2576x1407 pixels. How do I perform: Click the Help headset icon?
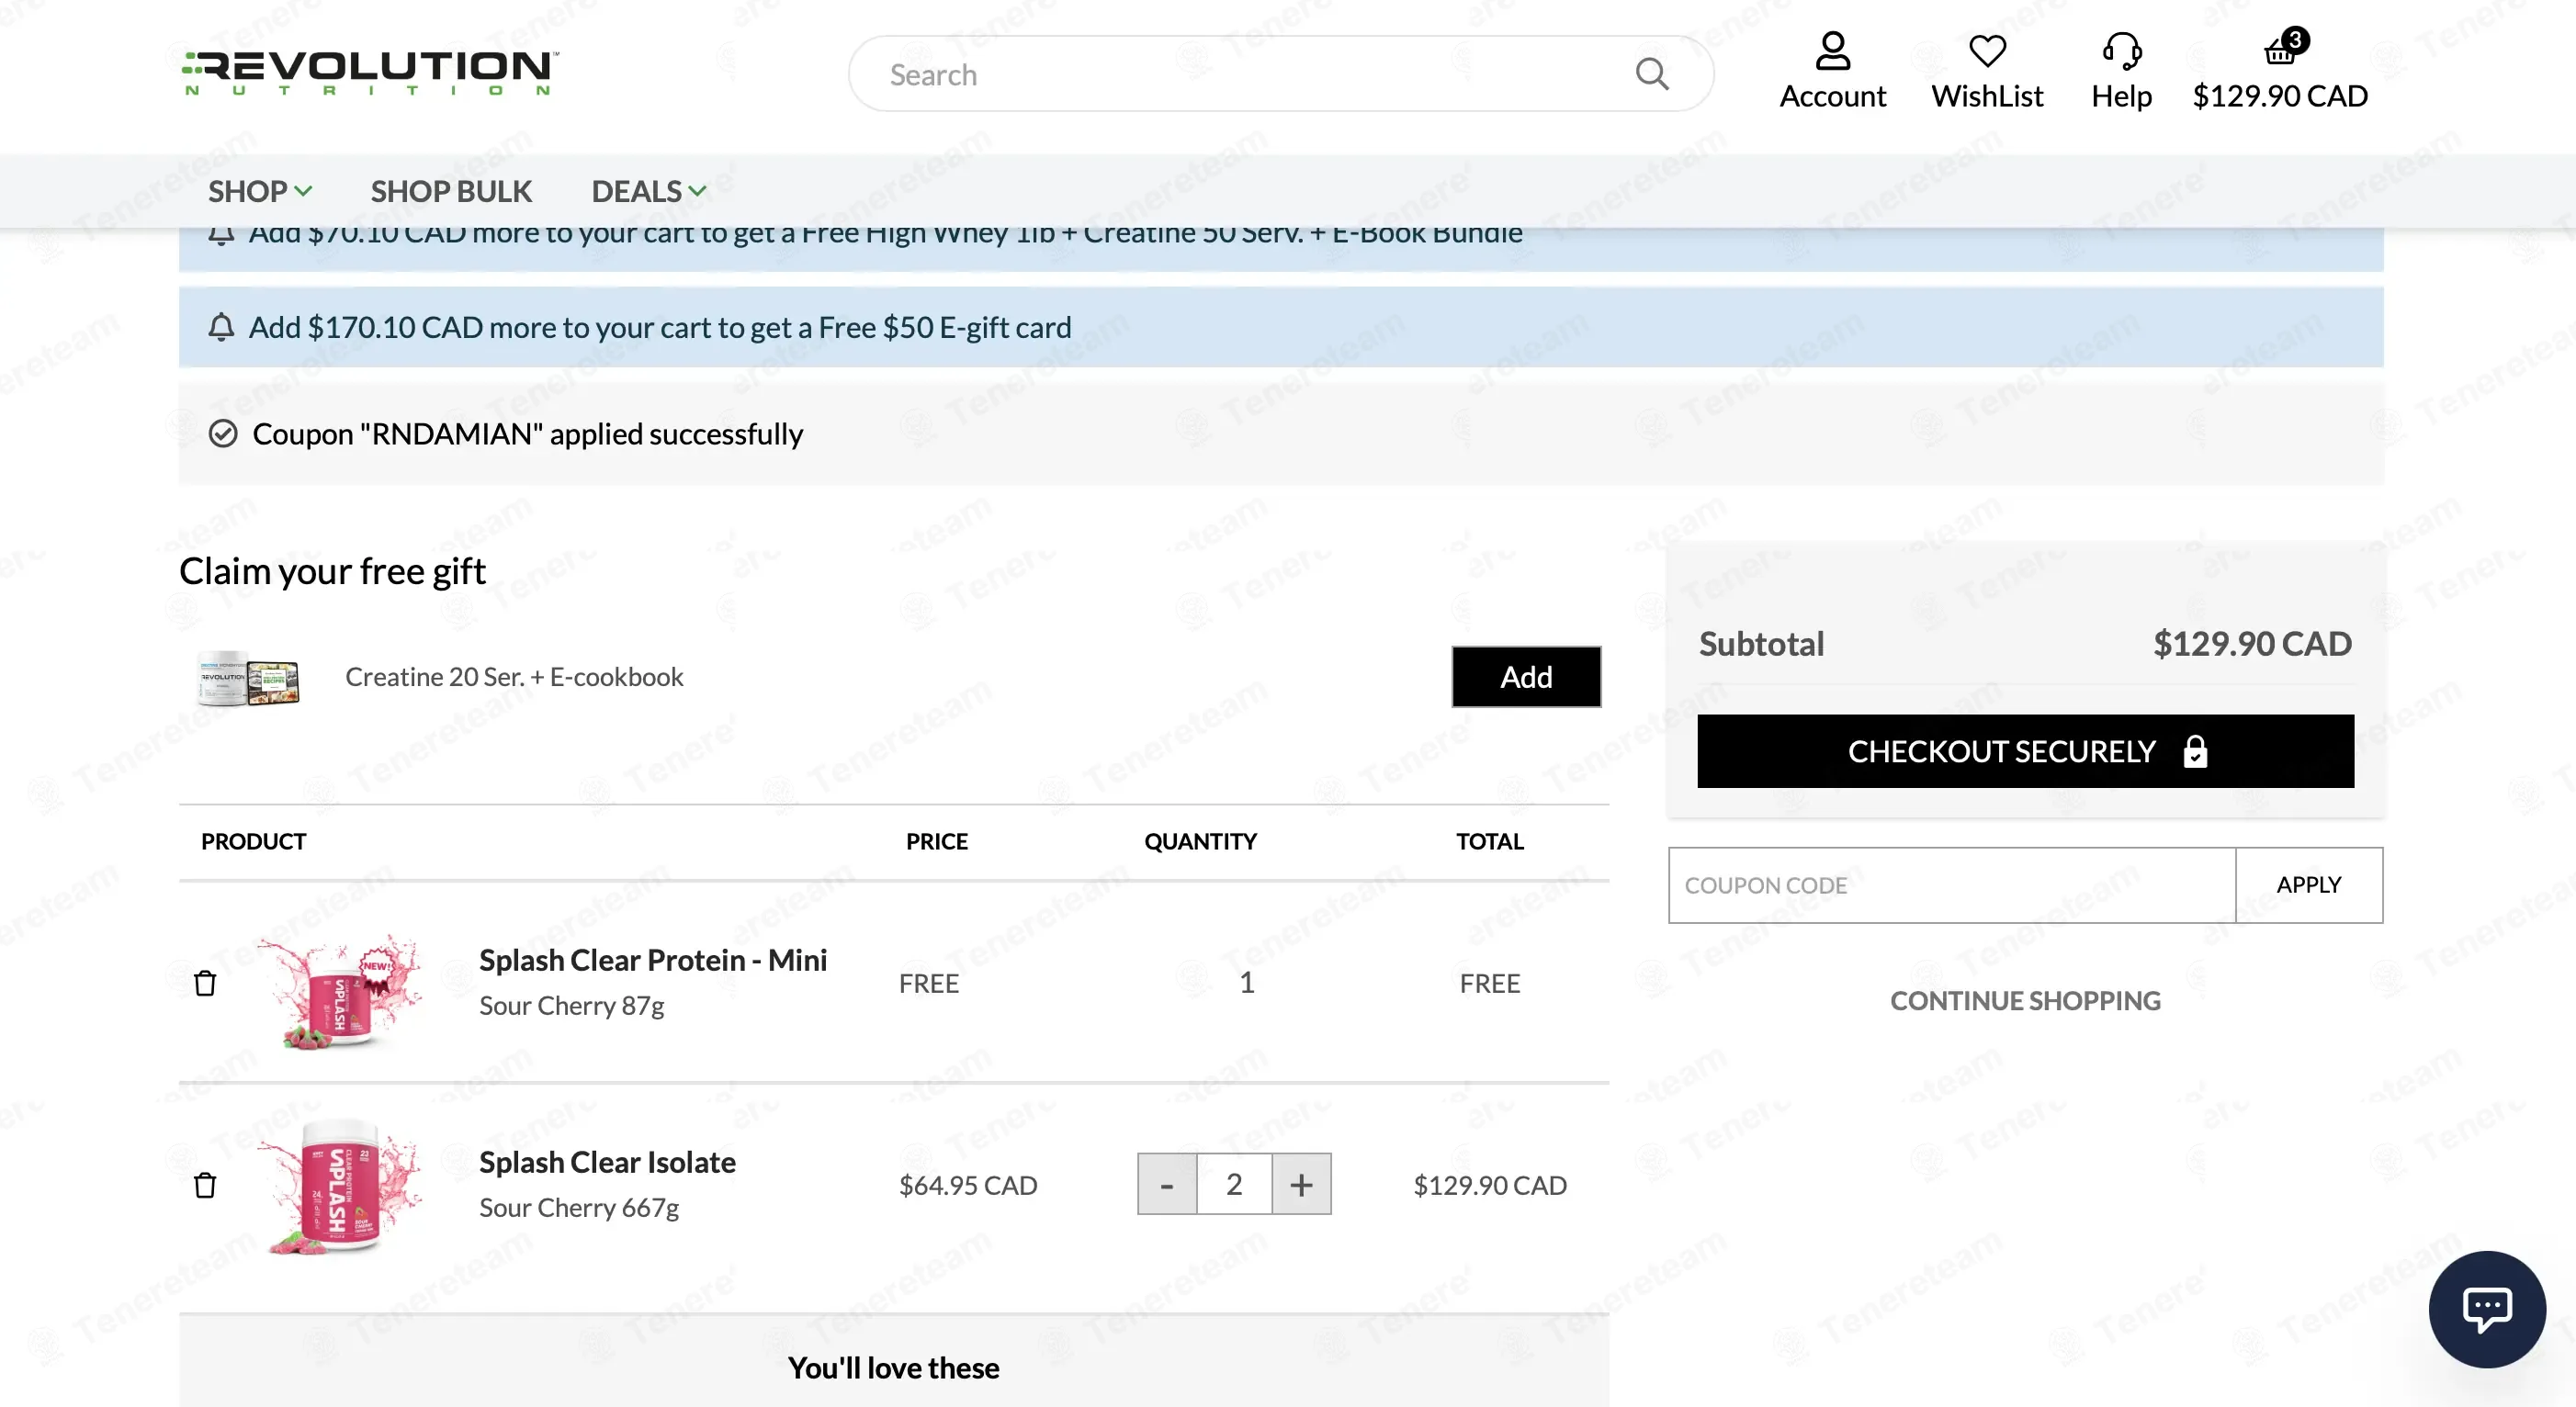(x=2121, y=51)
